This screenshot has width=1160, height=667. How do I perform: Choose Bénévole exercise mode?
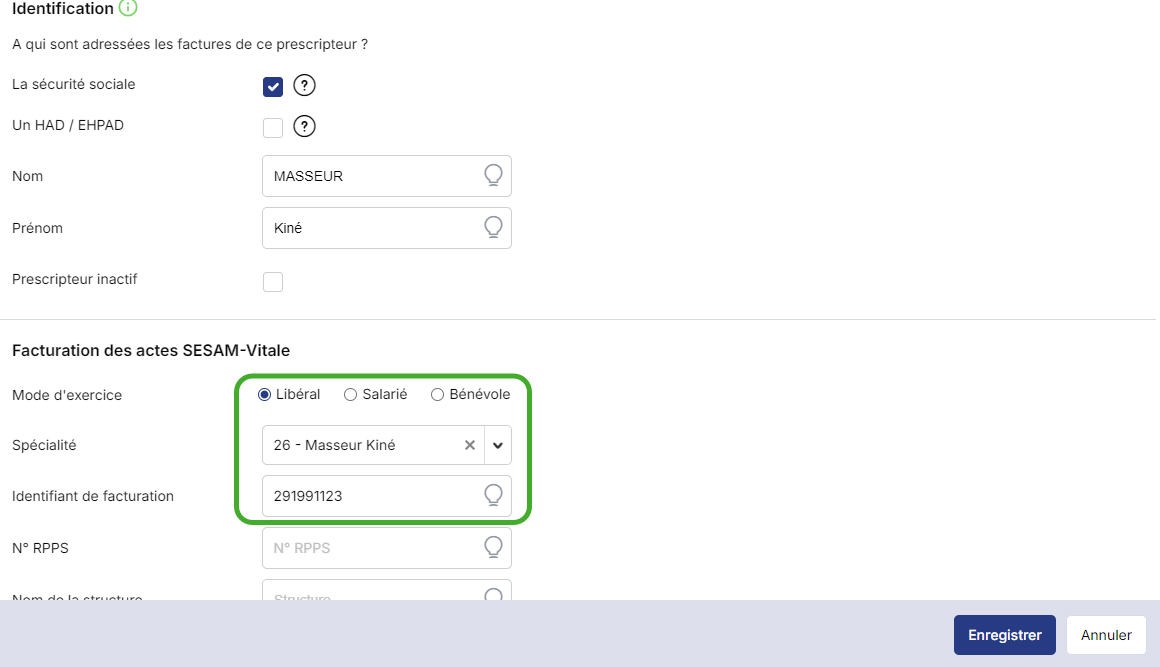click(437, 395)
